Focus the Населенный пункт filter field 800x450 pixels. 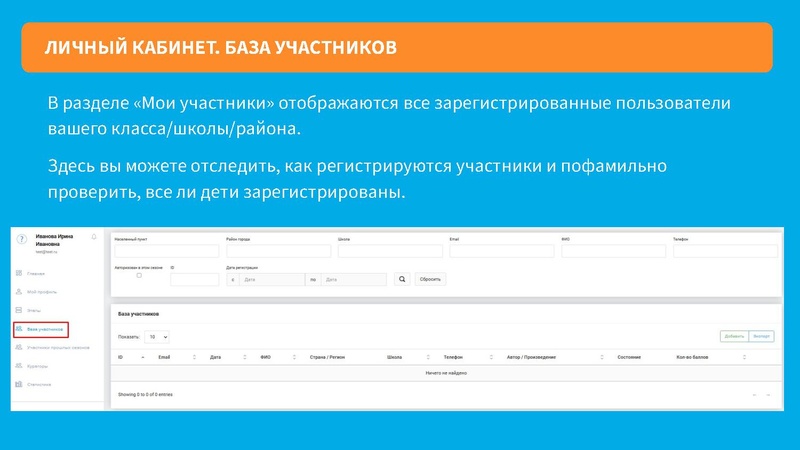tap(167, 251)
